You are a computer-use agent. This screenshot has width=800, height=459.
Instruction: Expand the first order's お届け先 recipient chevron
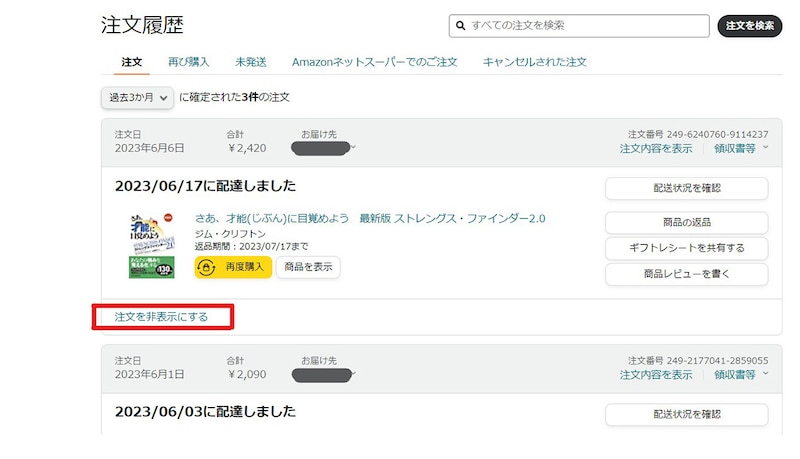(354, 148)
